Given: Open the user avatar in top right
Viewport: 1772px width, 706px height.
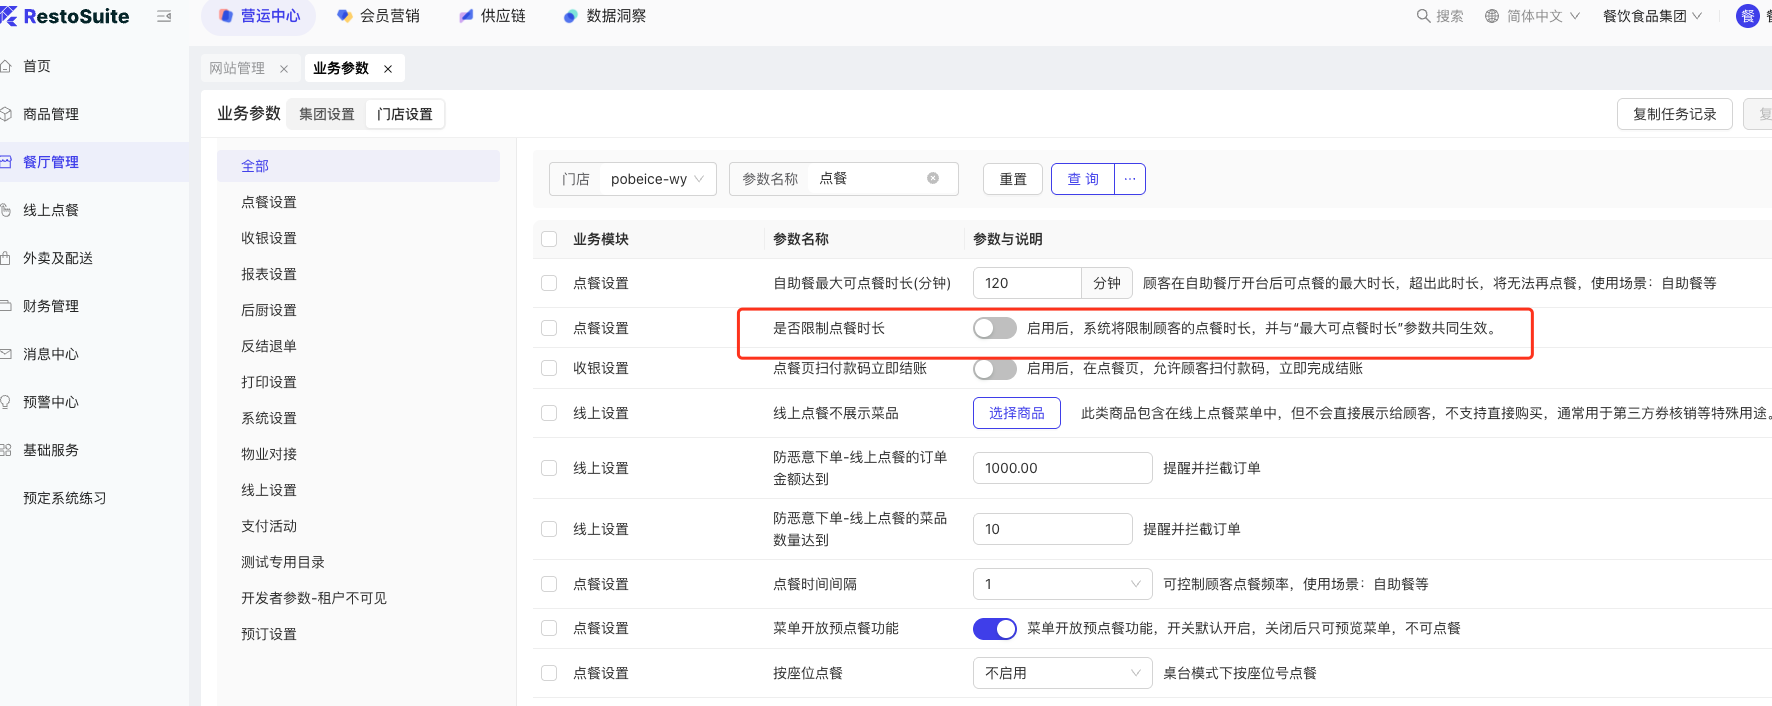Looking at the screenshot, I should click(1748, 16).
